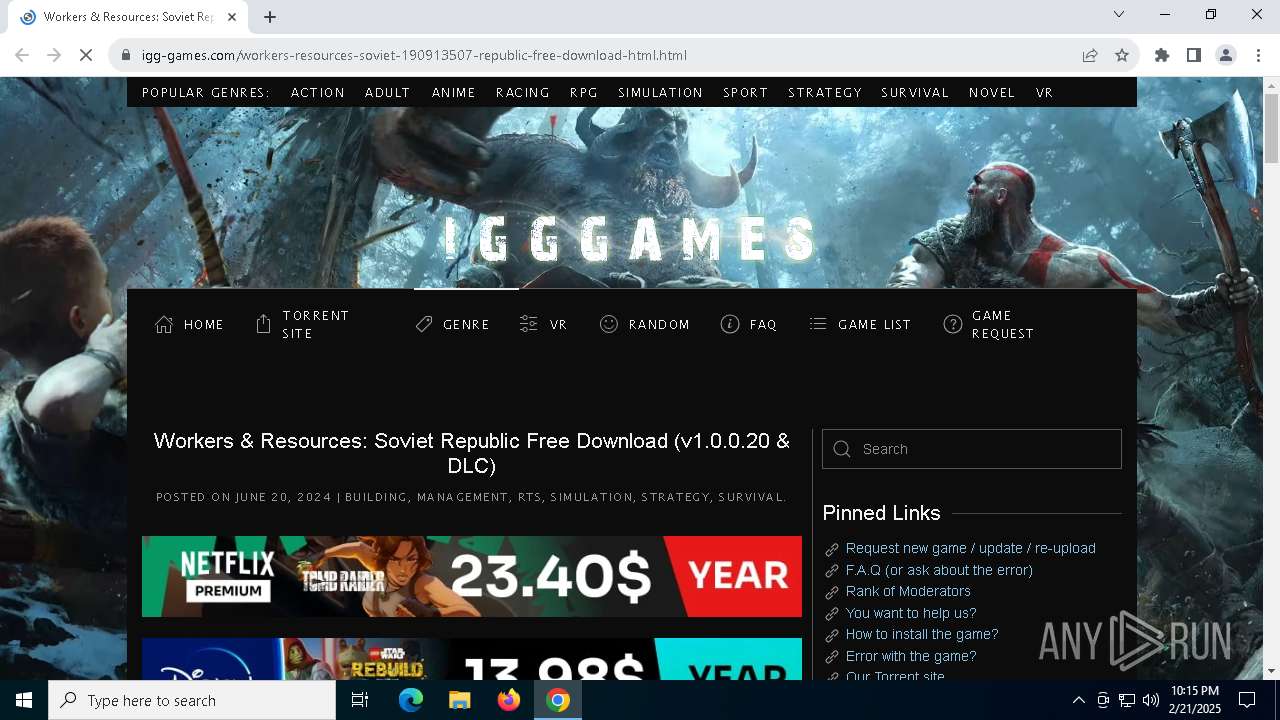Click the FAQ info icon
This screenshot has height=720, width=1280.
pos(730,324)
